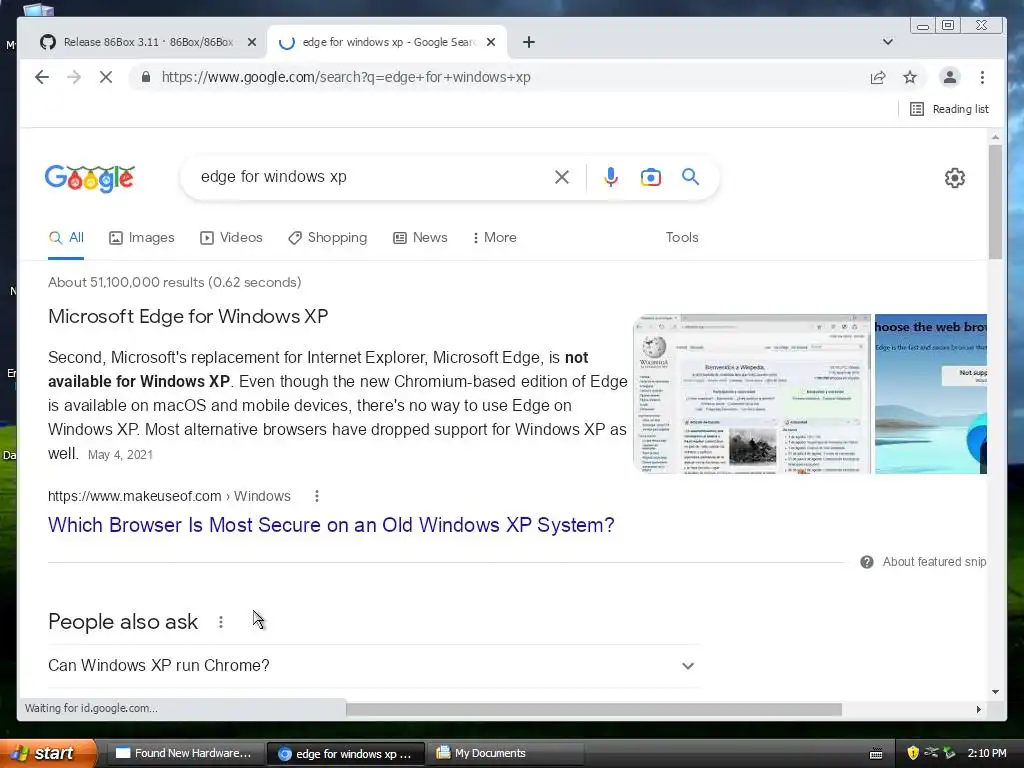
Task: Go back using the browser back arrow
Action: pyautogui.click(x=42, y=77)
